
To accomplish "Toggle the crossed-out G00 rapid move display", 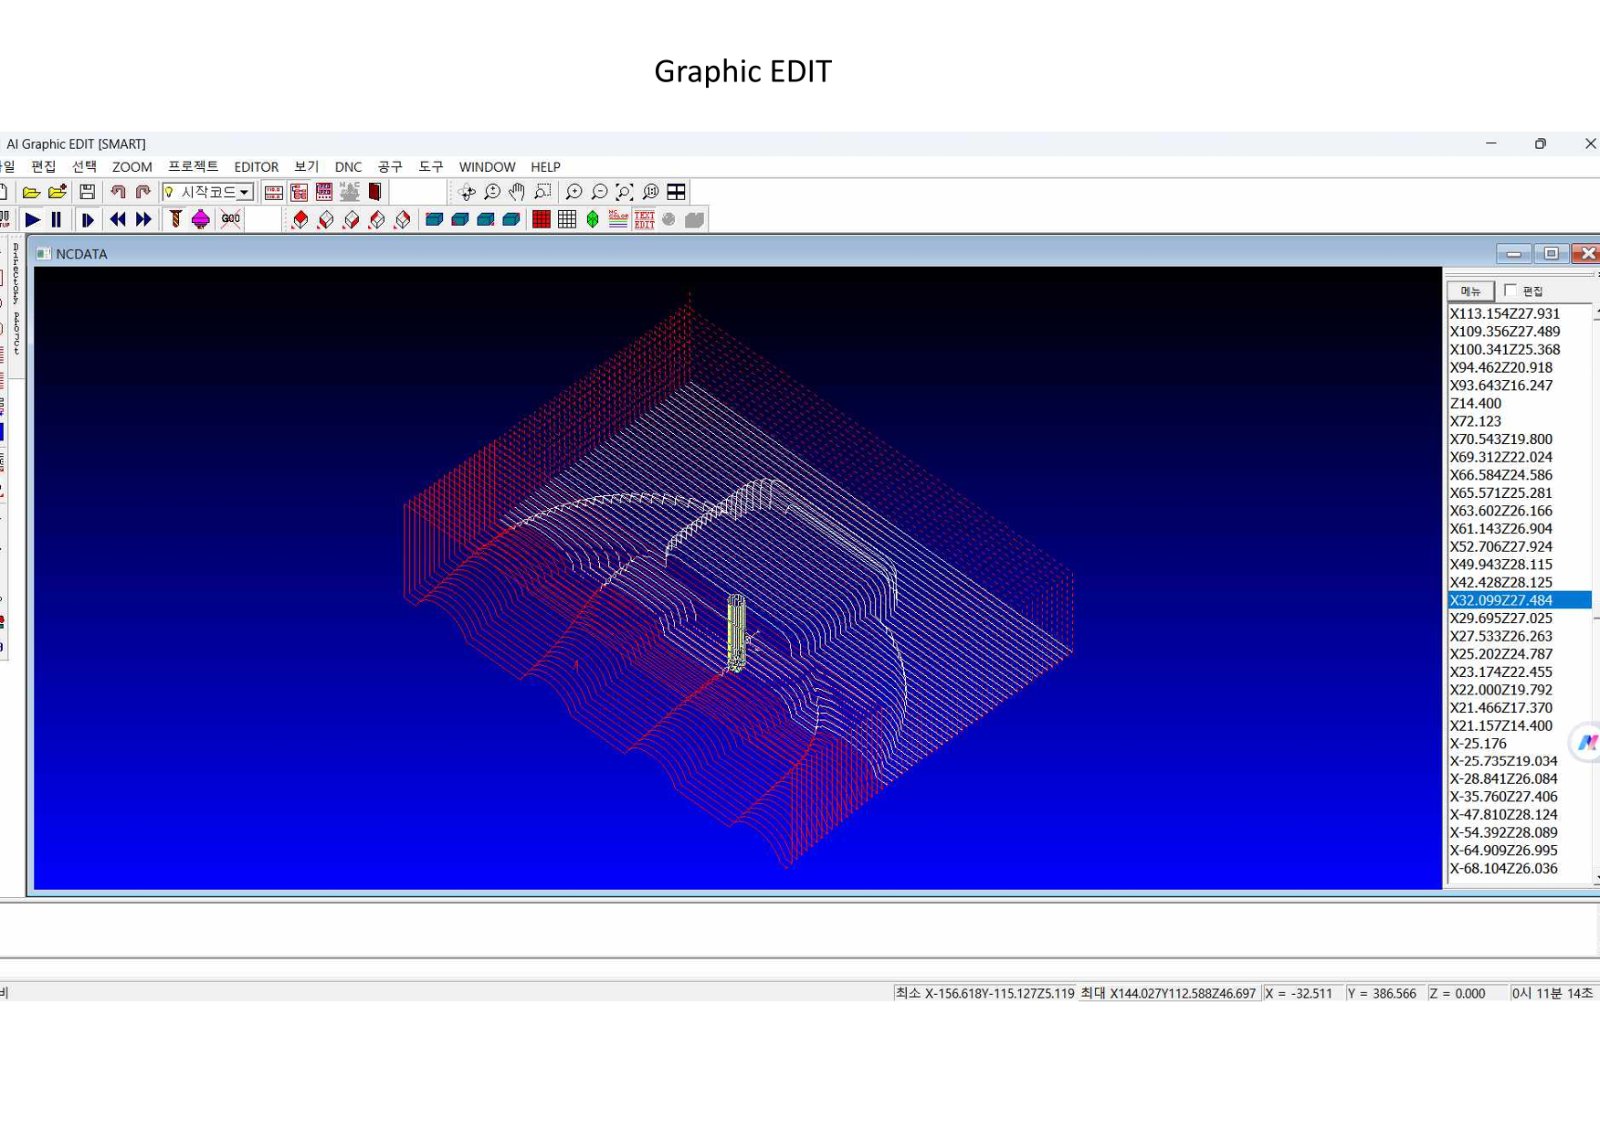I will [x=231, y=220].
